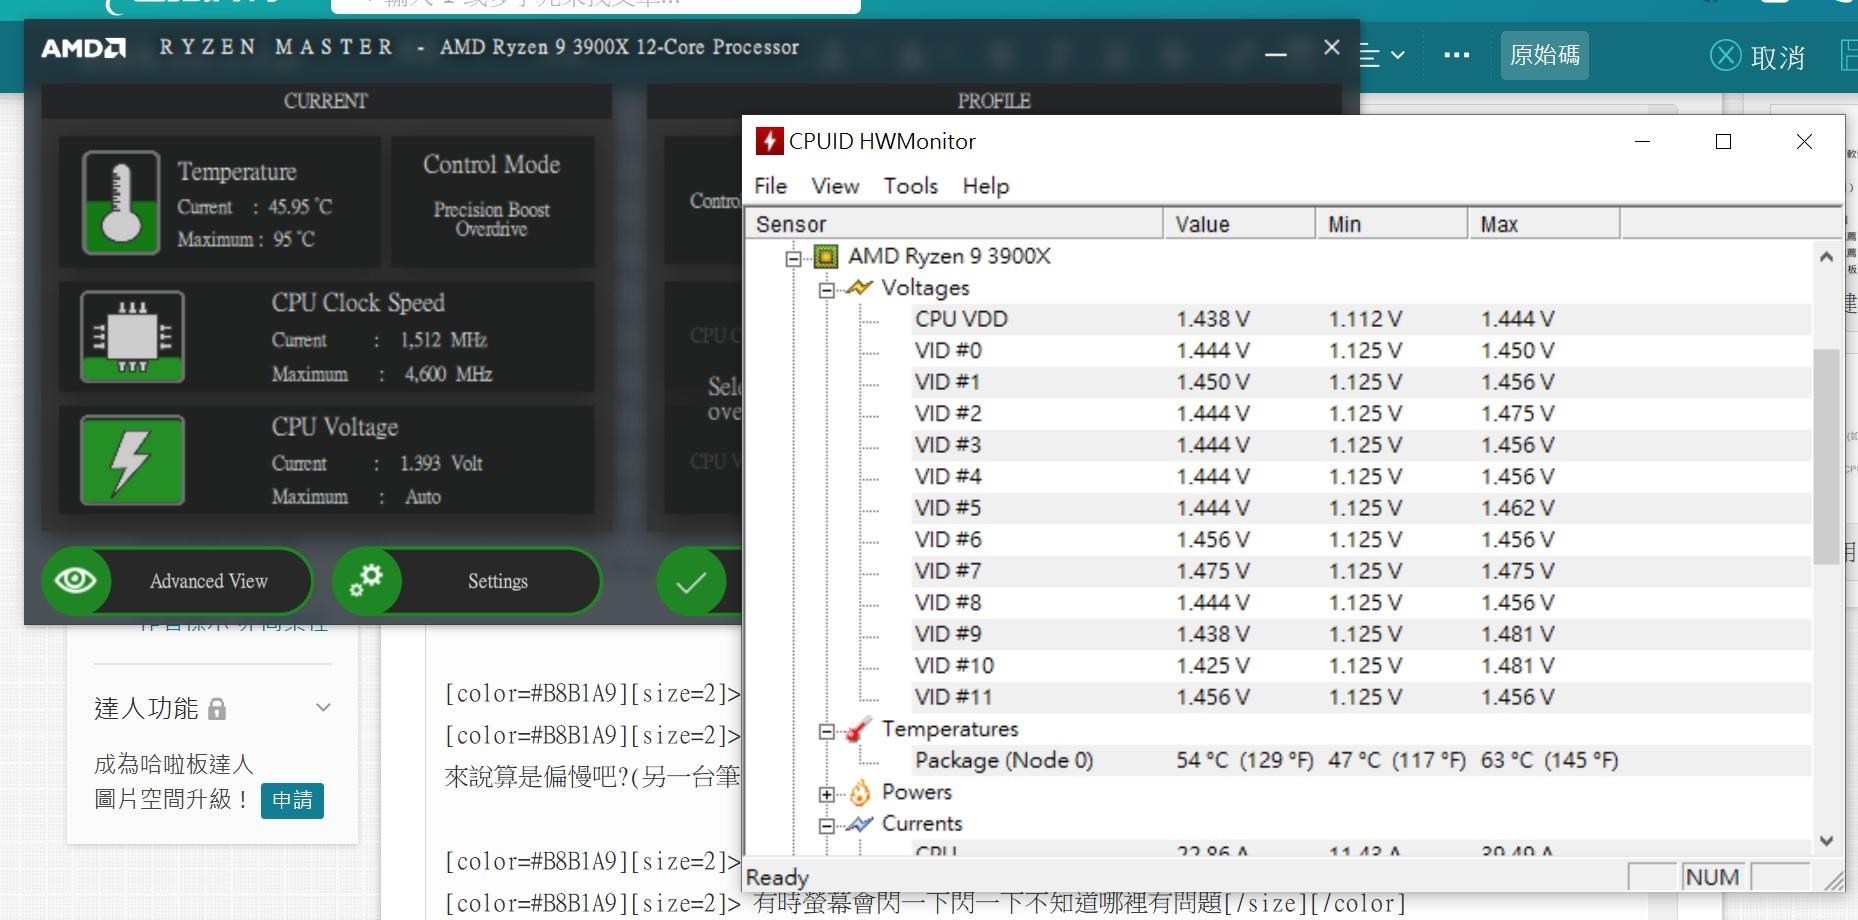Click inside the search input at page top
Screen dimensions: 1858x920
click(x=595, y=5)
